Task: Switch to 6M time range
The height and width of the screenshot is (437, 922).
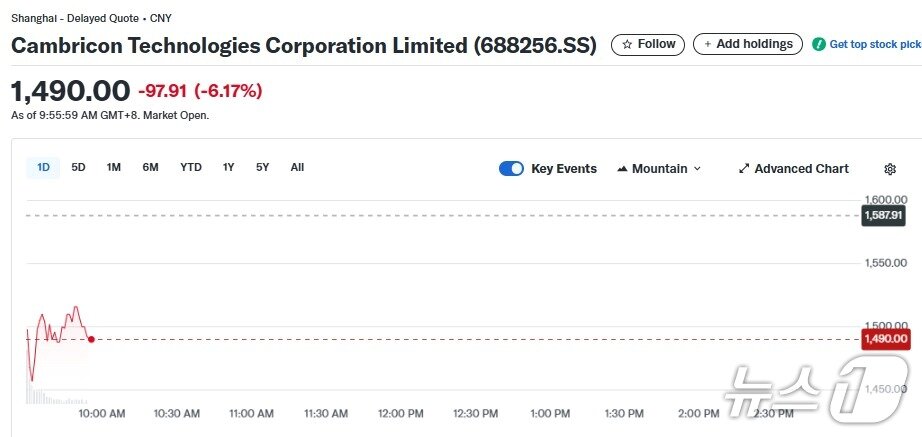Action: (150, 167)
